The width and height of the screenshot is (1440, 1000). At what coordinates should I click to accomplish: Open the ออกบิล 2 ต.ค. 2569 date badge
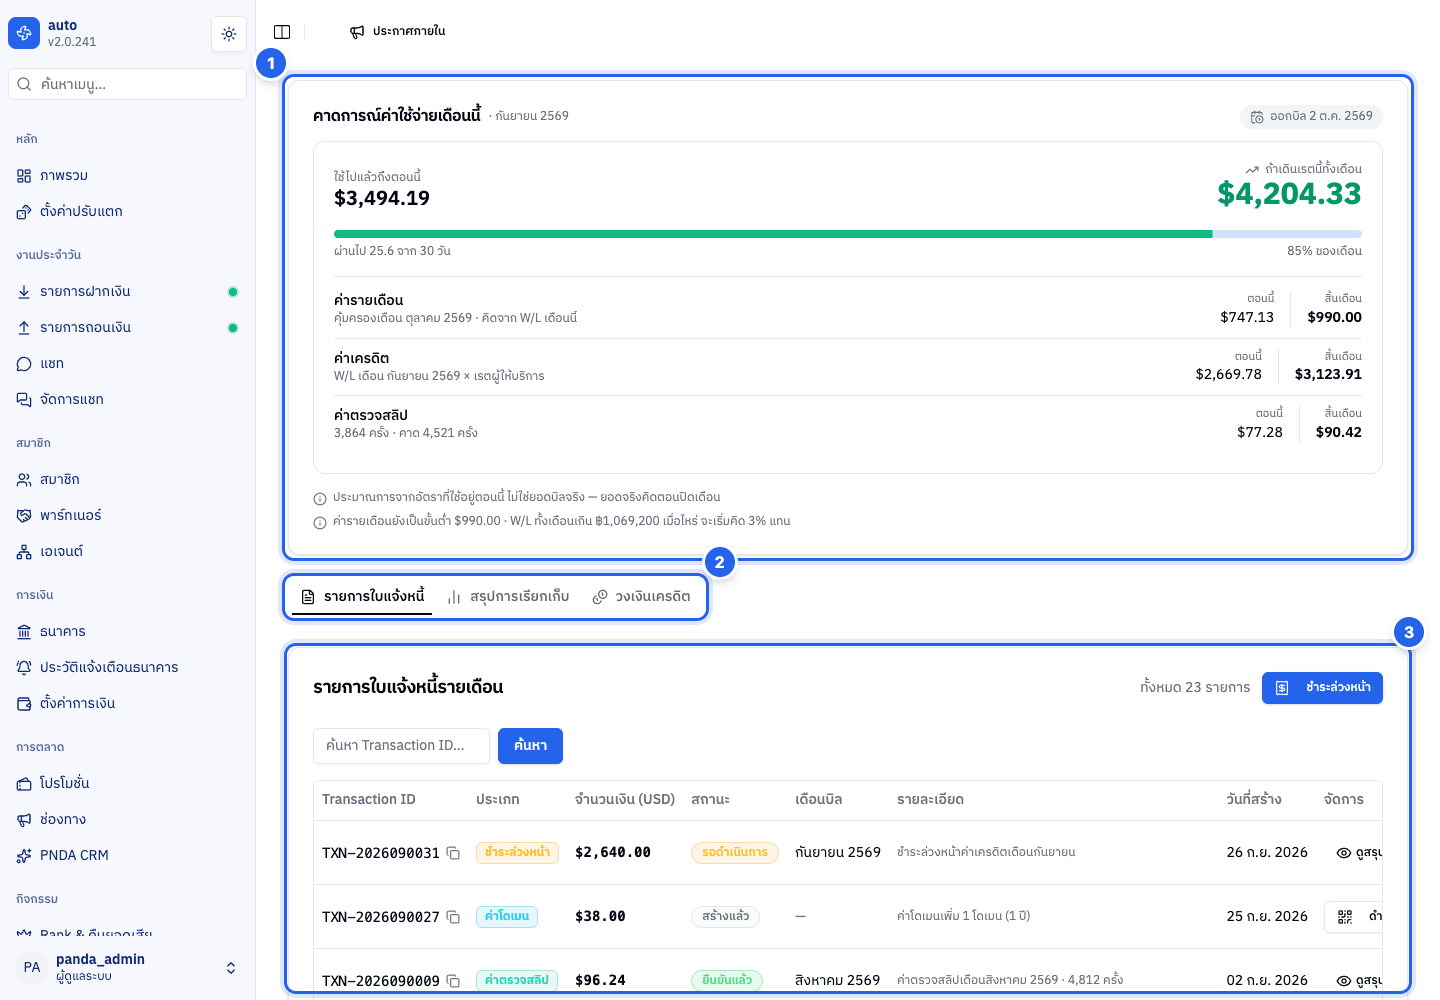point(1311,117)
